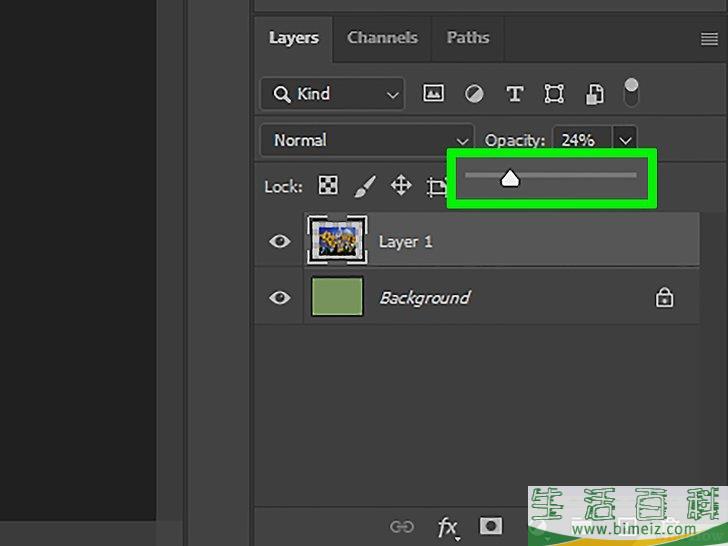Open the Layers panel menu icon
Image resolution: width=728 pixels, height=546 pixels.
click(x=709, y=39)
